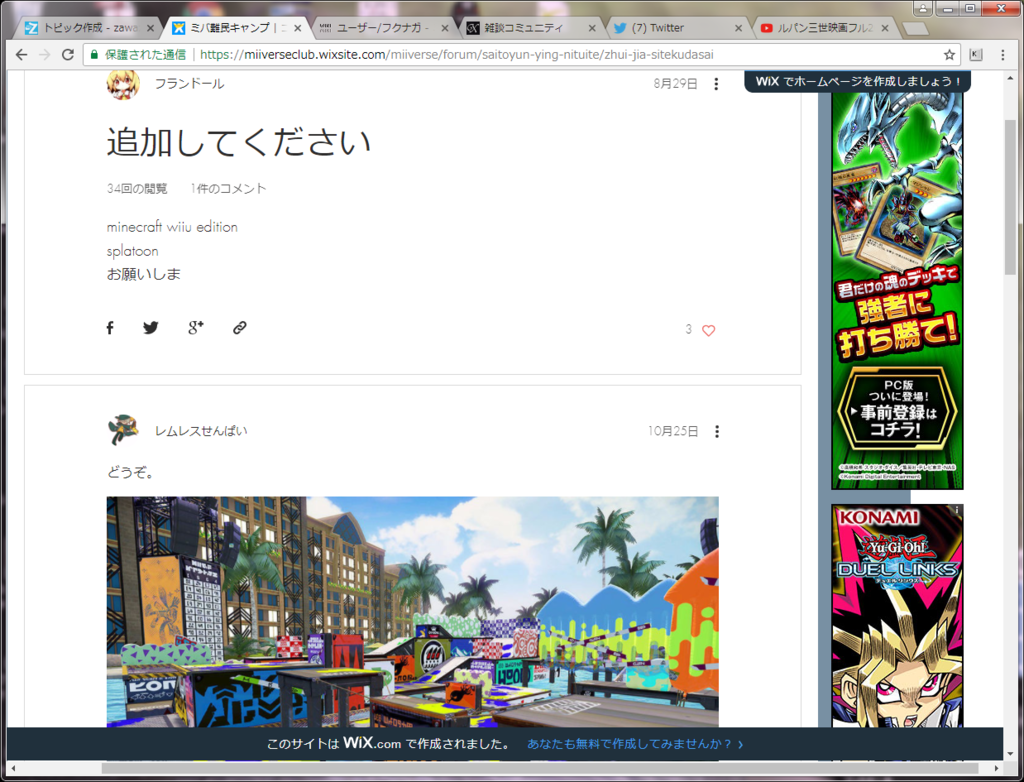Click the 8月29日 post date
Screen dimensions: 1024x782
pos(675,84)
